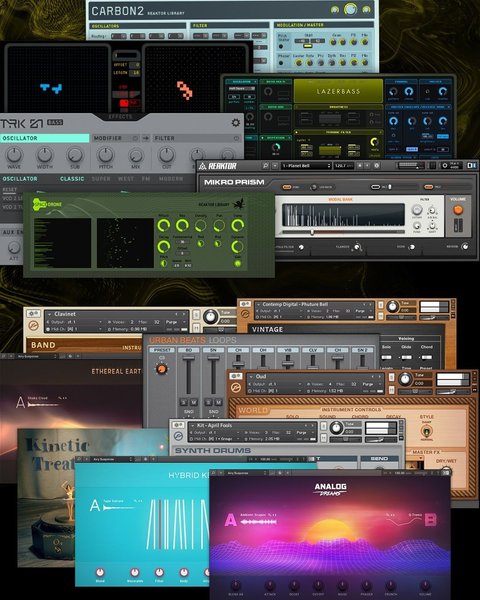Mute the BD channel in Urban Beats
Image resolution: width=480 pixels, height=600 pixels.
pyautogui.click(x=194, y=402)
